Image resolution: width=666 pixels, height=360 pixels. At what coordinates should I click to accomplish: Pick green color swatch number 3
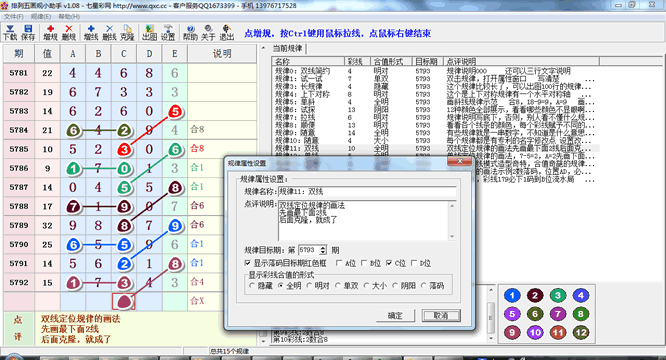pyautogui.click(x=558, y=295)
